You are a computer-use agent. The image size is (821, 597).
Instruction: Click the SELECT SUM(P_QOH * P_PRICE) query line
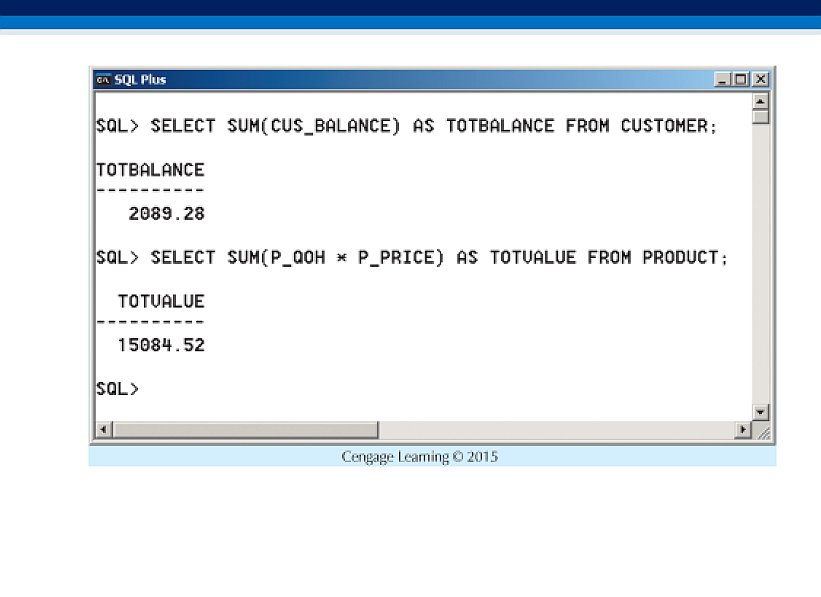click(412, 258)
